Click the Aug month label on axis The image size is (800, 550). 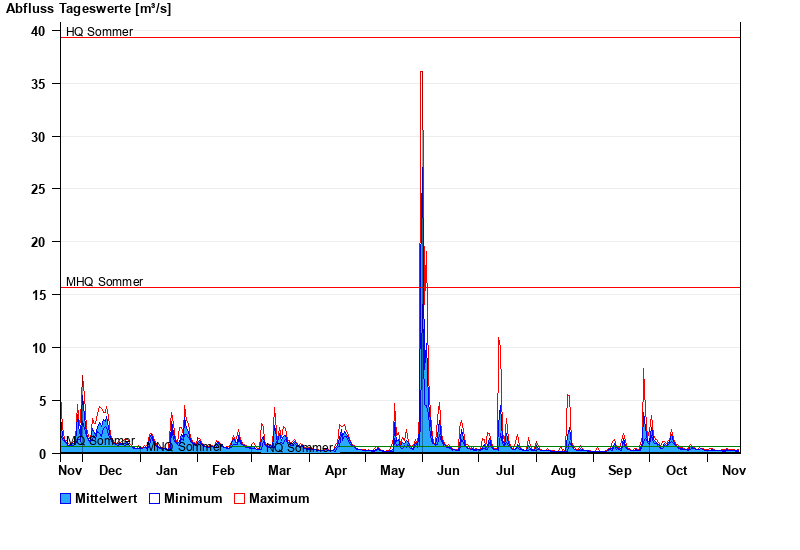tap(563, 470)
